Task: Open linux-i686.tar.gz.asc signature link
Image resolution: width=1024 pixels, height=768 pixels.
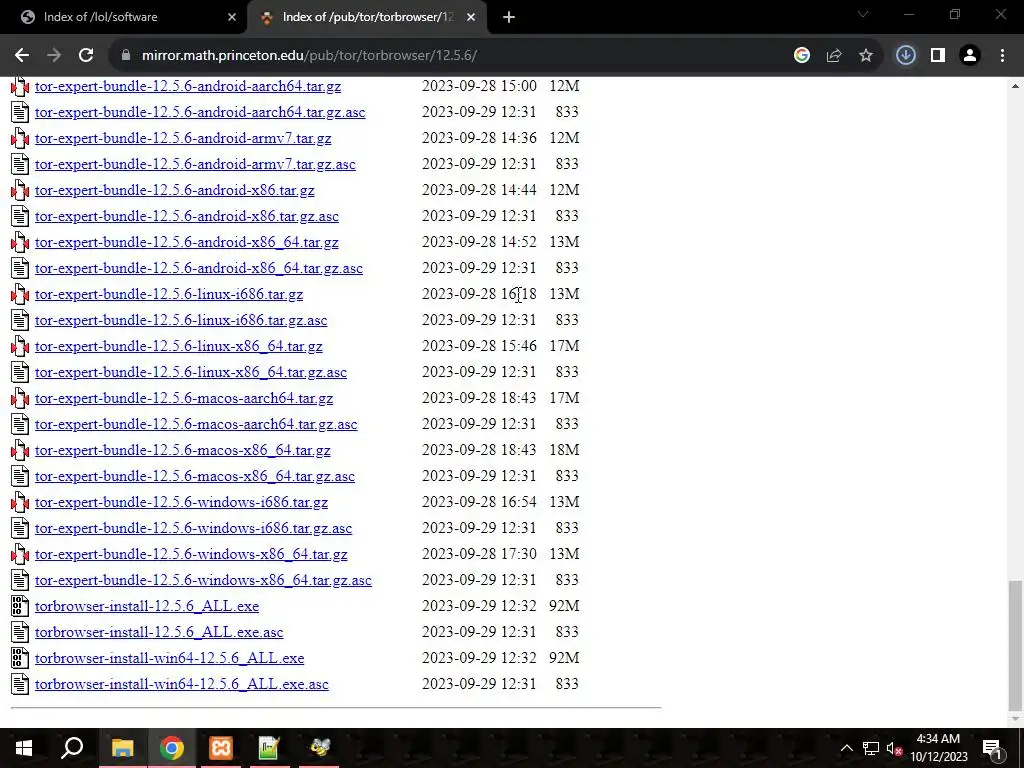Action: (x=181, y=320)
